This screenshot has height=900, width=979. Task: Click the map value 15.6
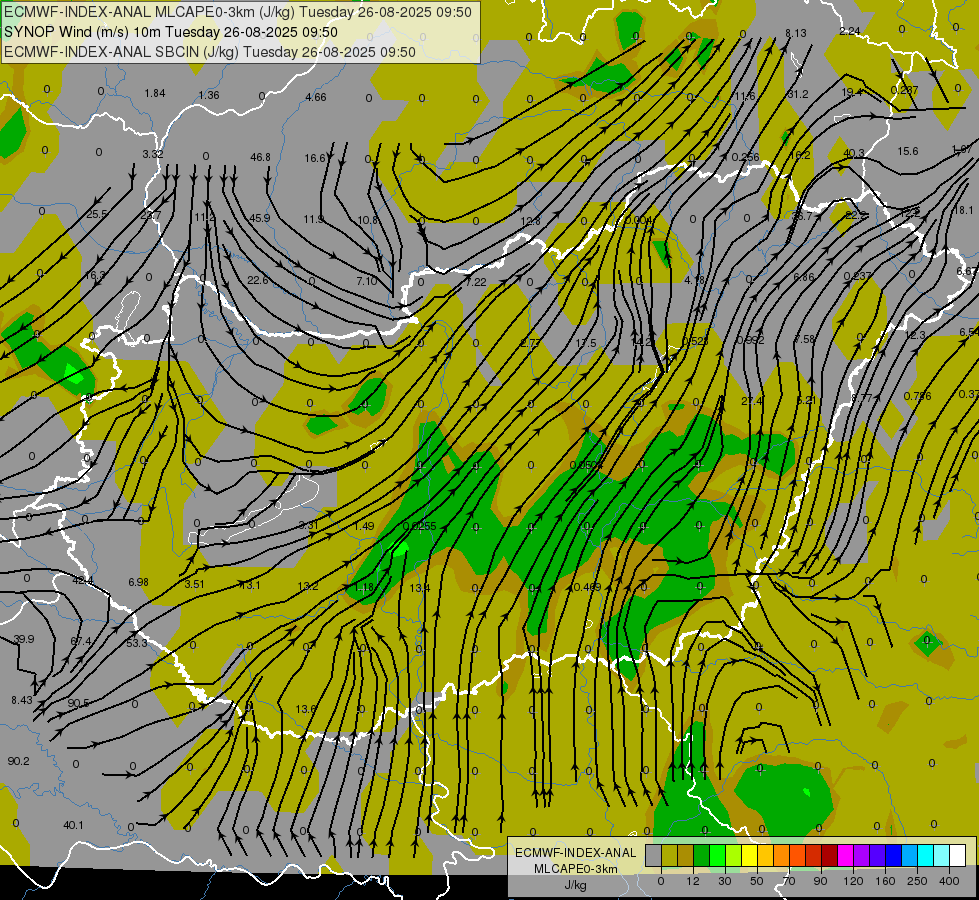click(908, 152)
